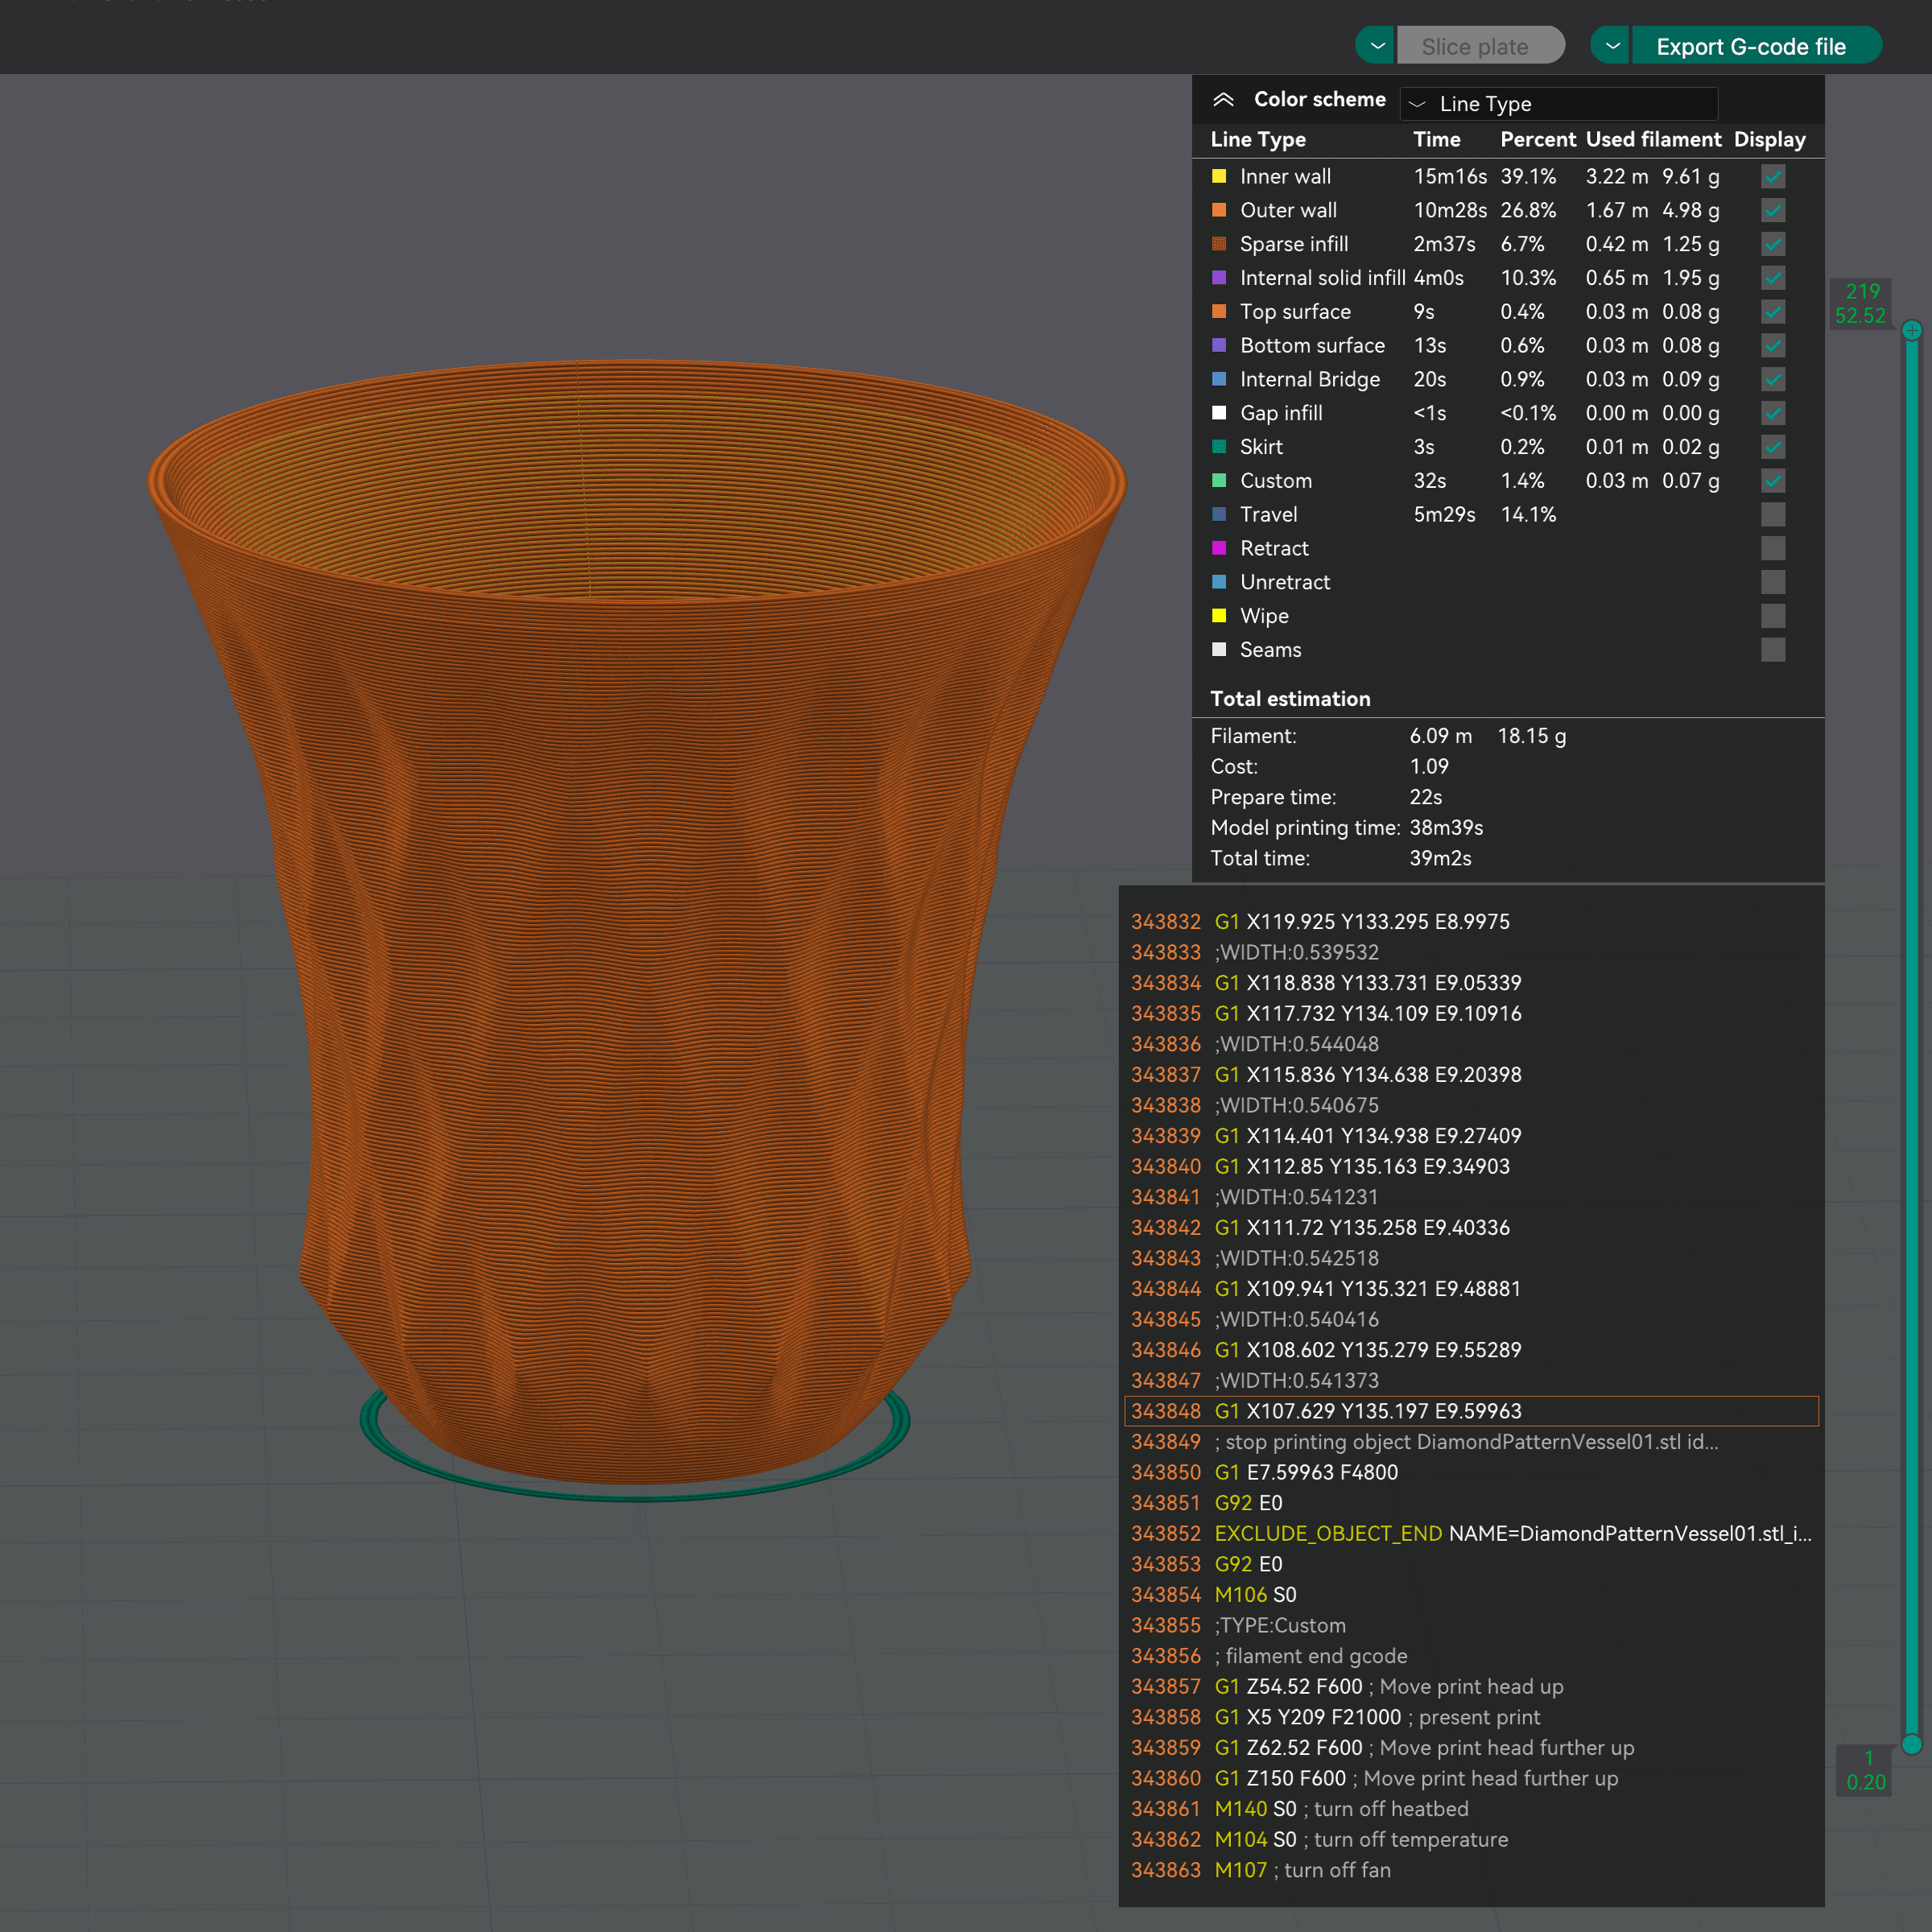Click the Inner wall yellow color swatch

point(1219,177)
